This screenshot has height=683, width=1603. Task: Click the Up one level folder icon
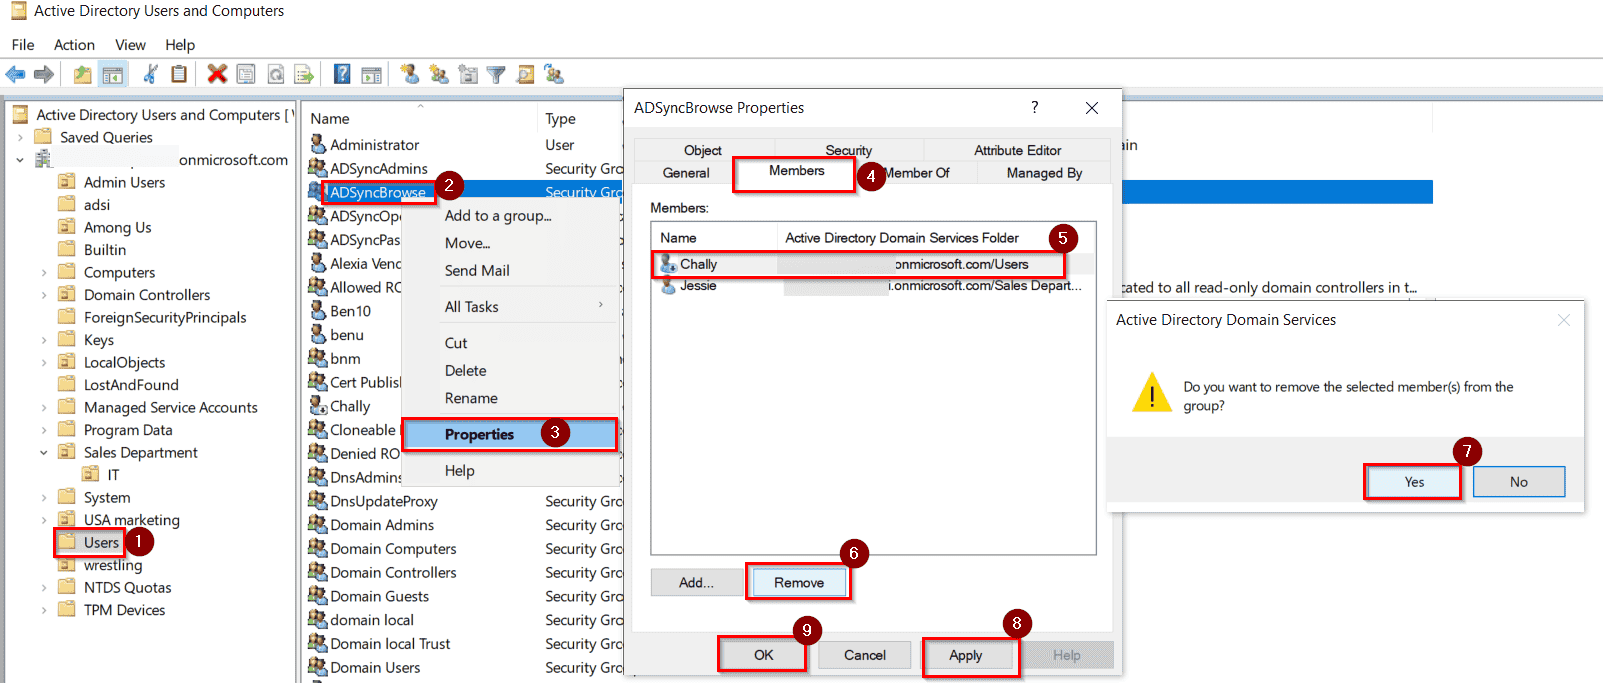tap(82, 74)
